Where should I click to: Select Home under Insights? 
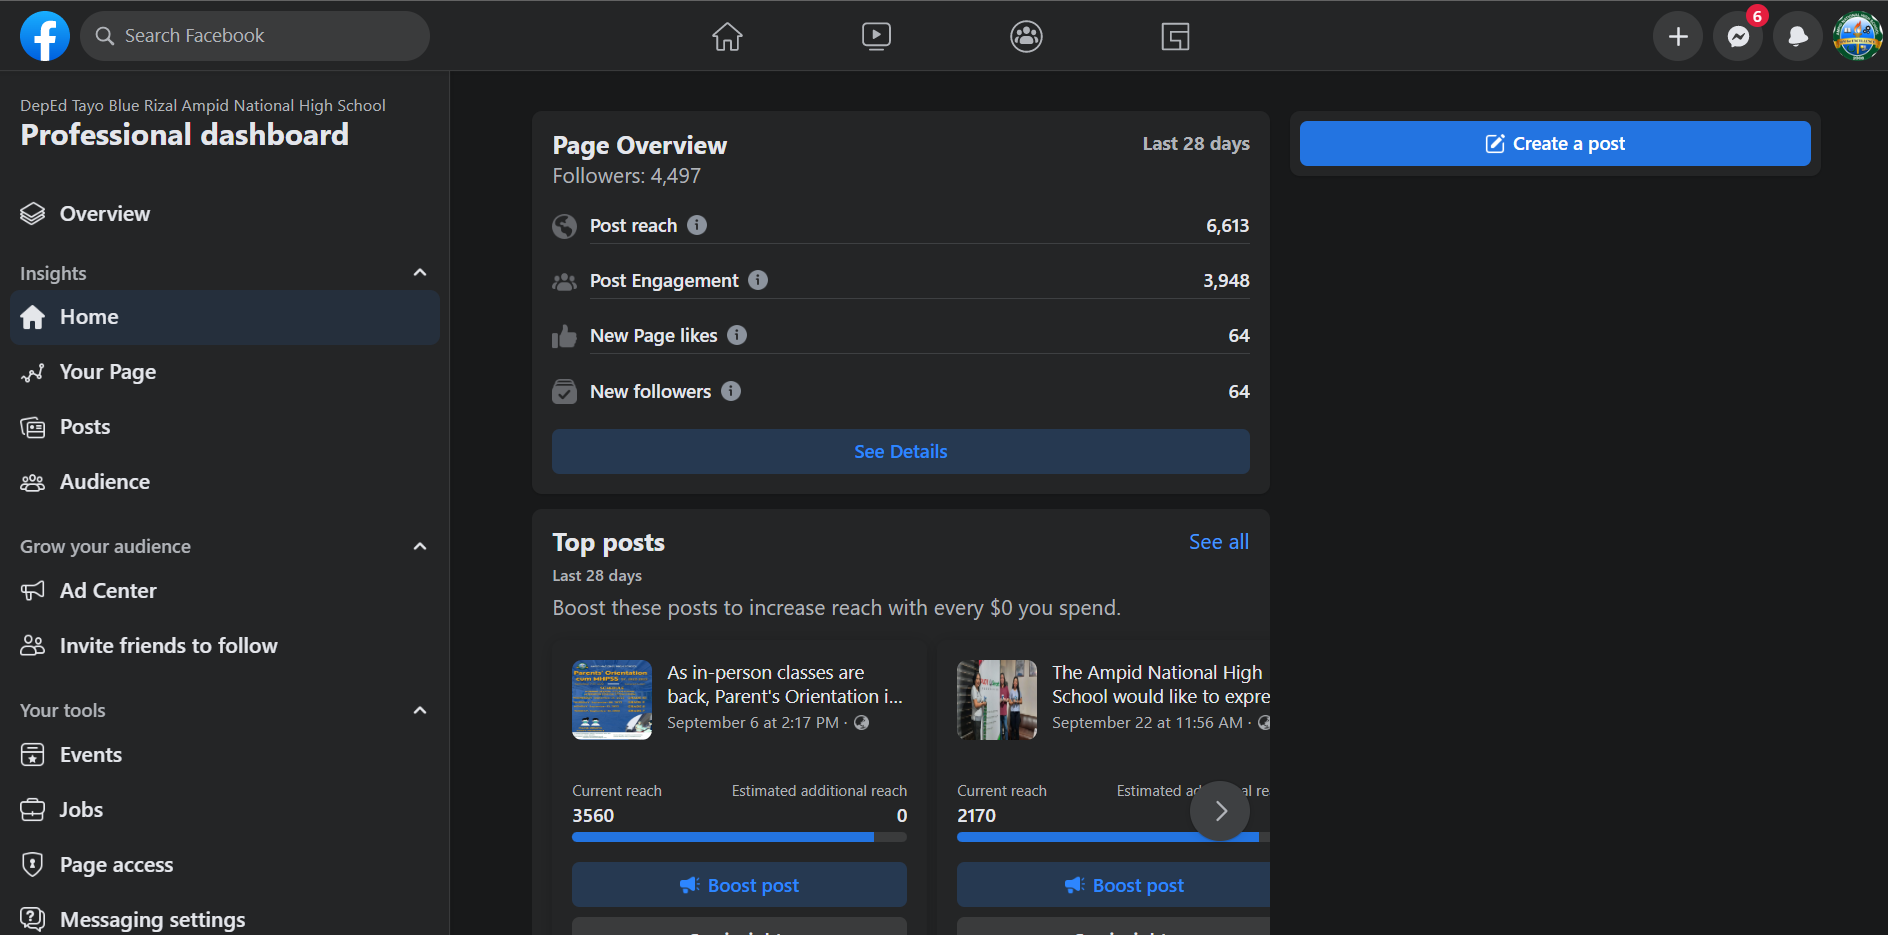point(224,317)
